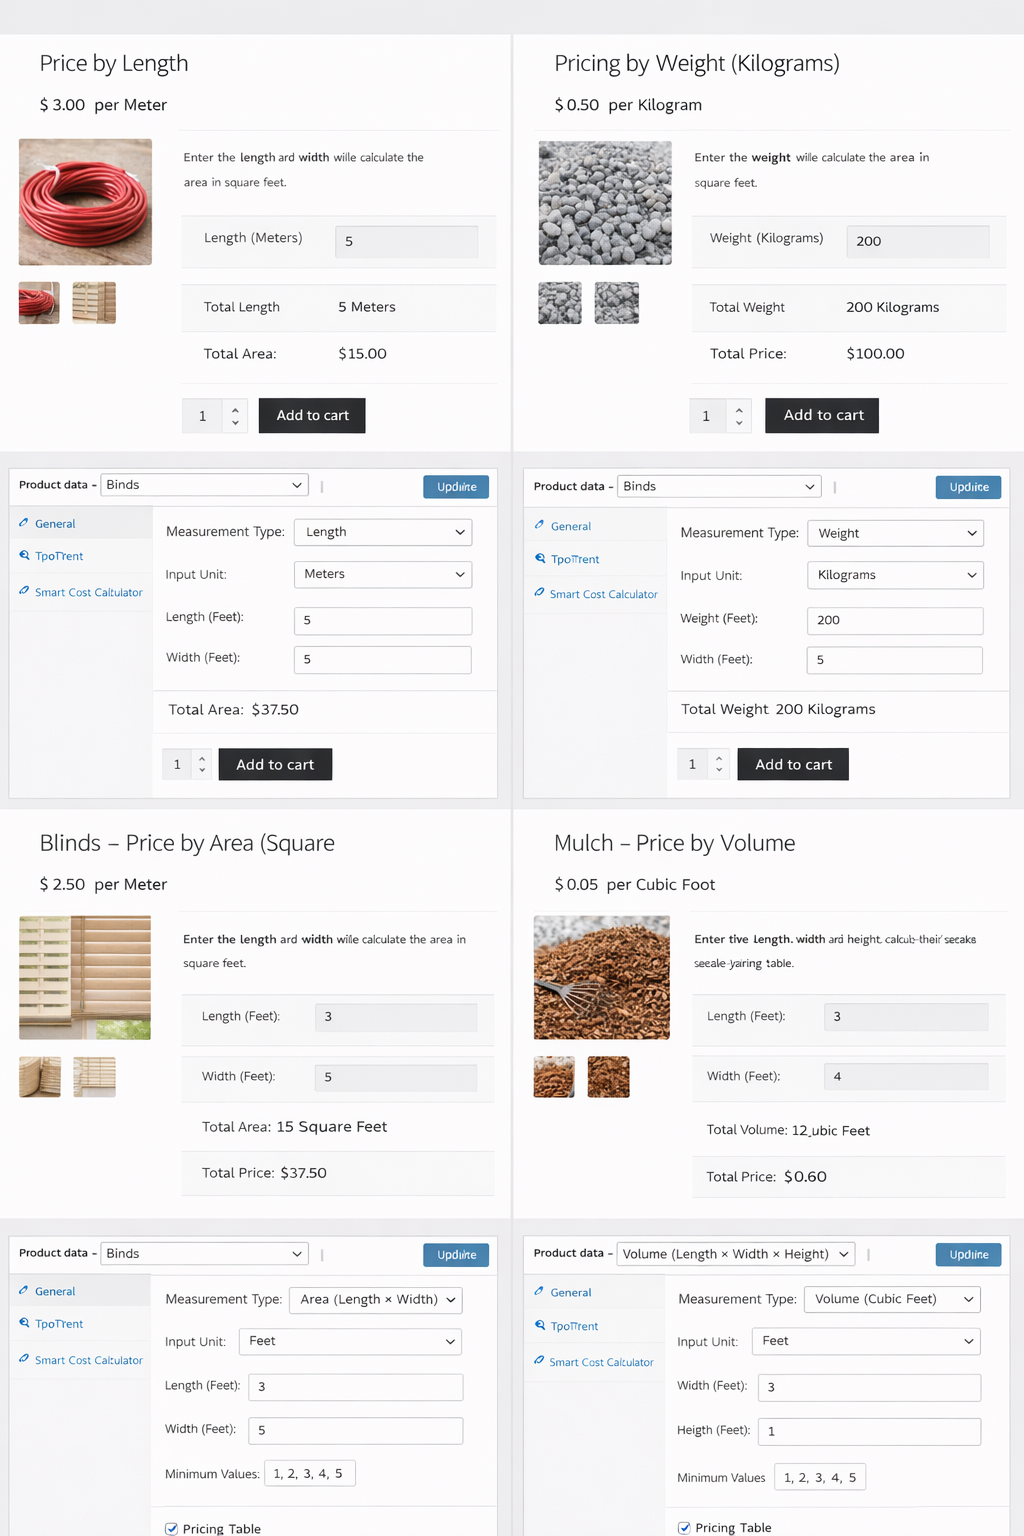Click the Smart Cost Calculator icon in Blinds panel
Viewport: 1024px width, 1536px height.
26,1359
